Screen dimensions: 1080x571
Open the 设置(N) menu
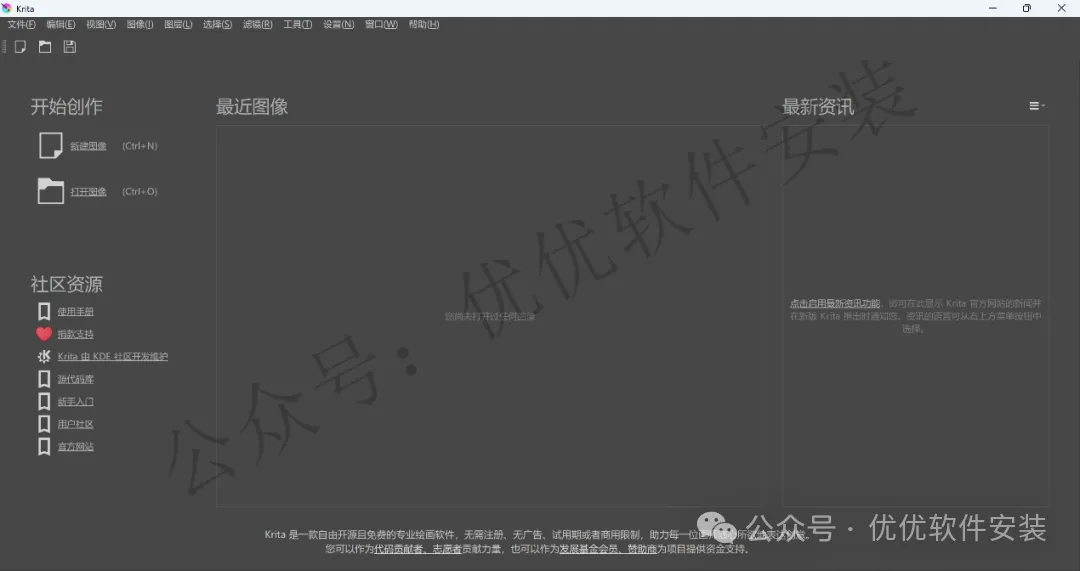click(x=338, y=24)
